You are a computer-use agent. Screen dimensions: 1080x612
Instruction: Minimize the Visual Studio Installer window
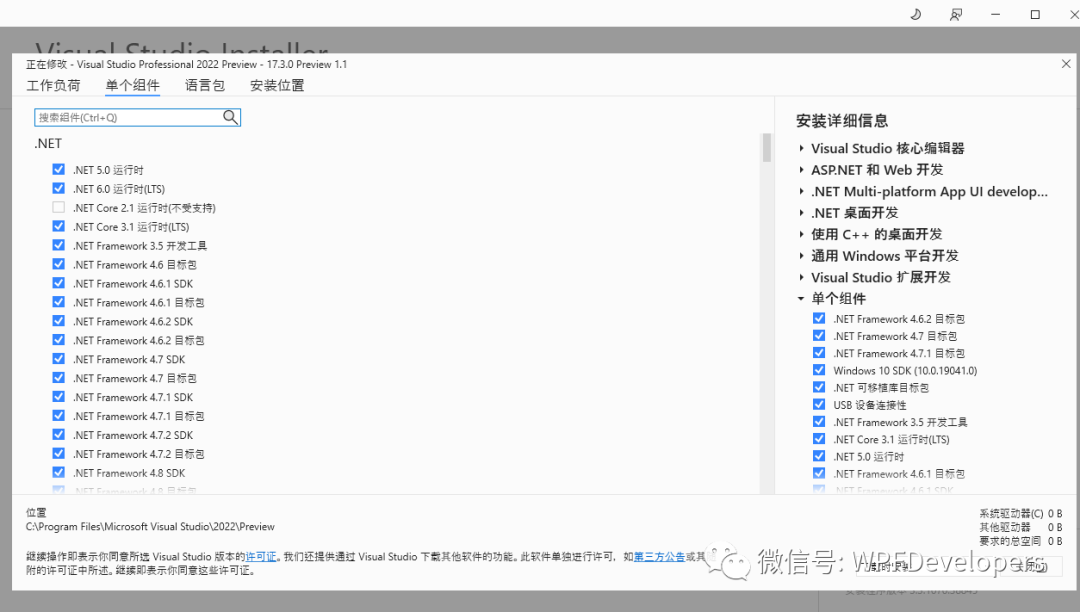pos(995,14)
